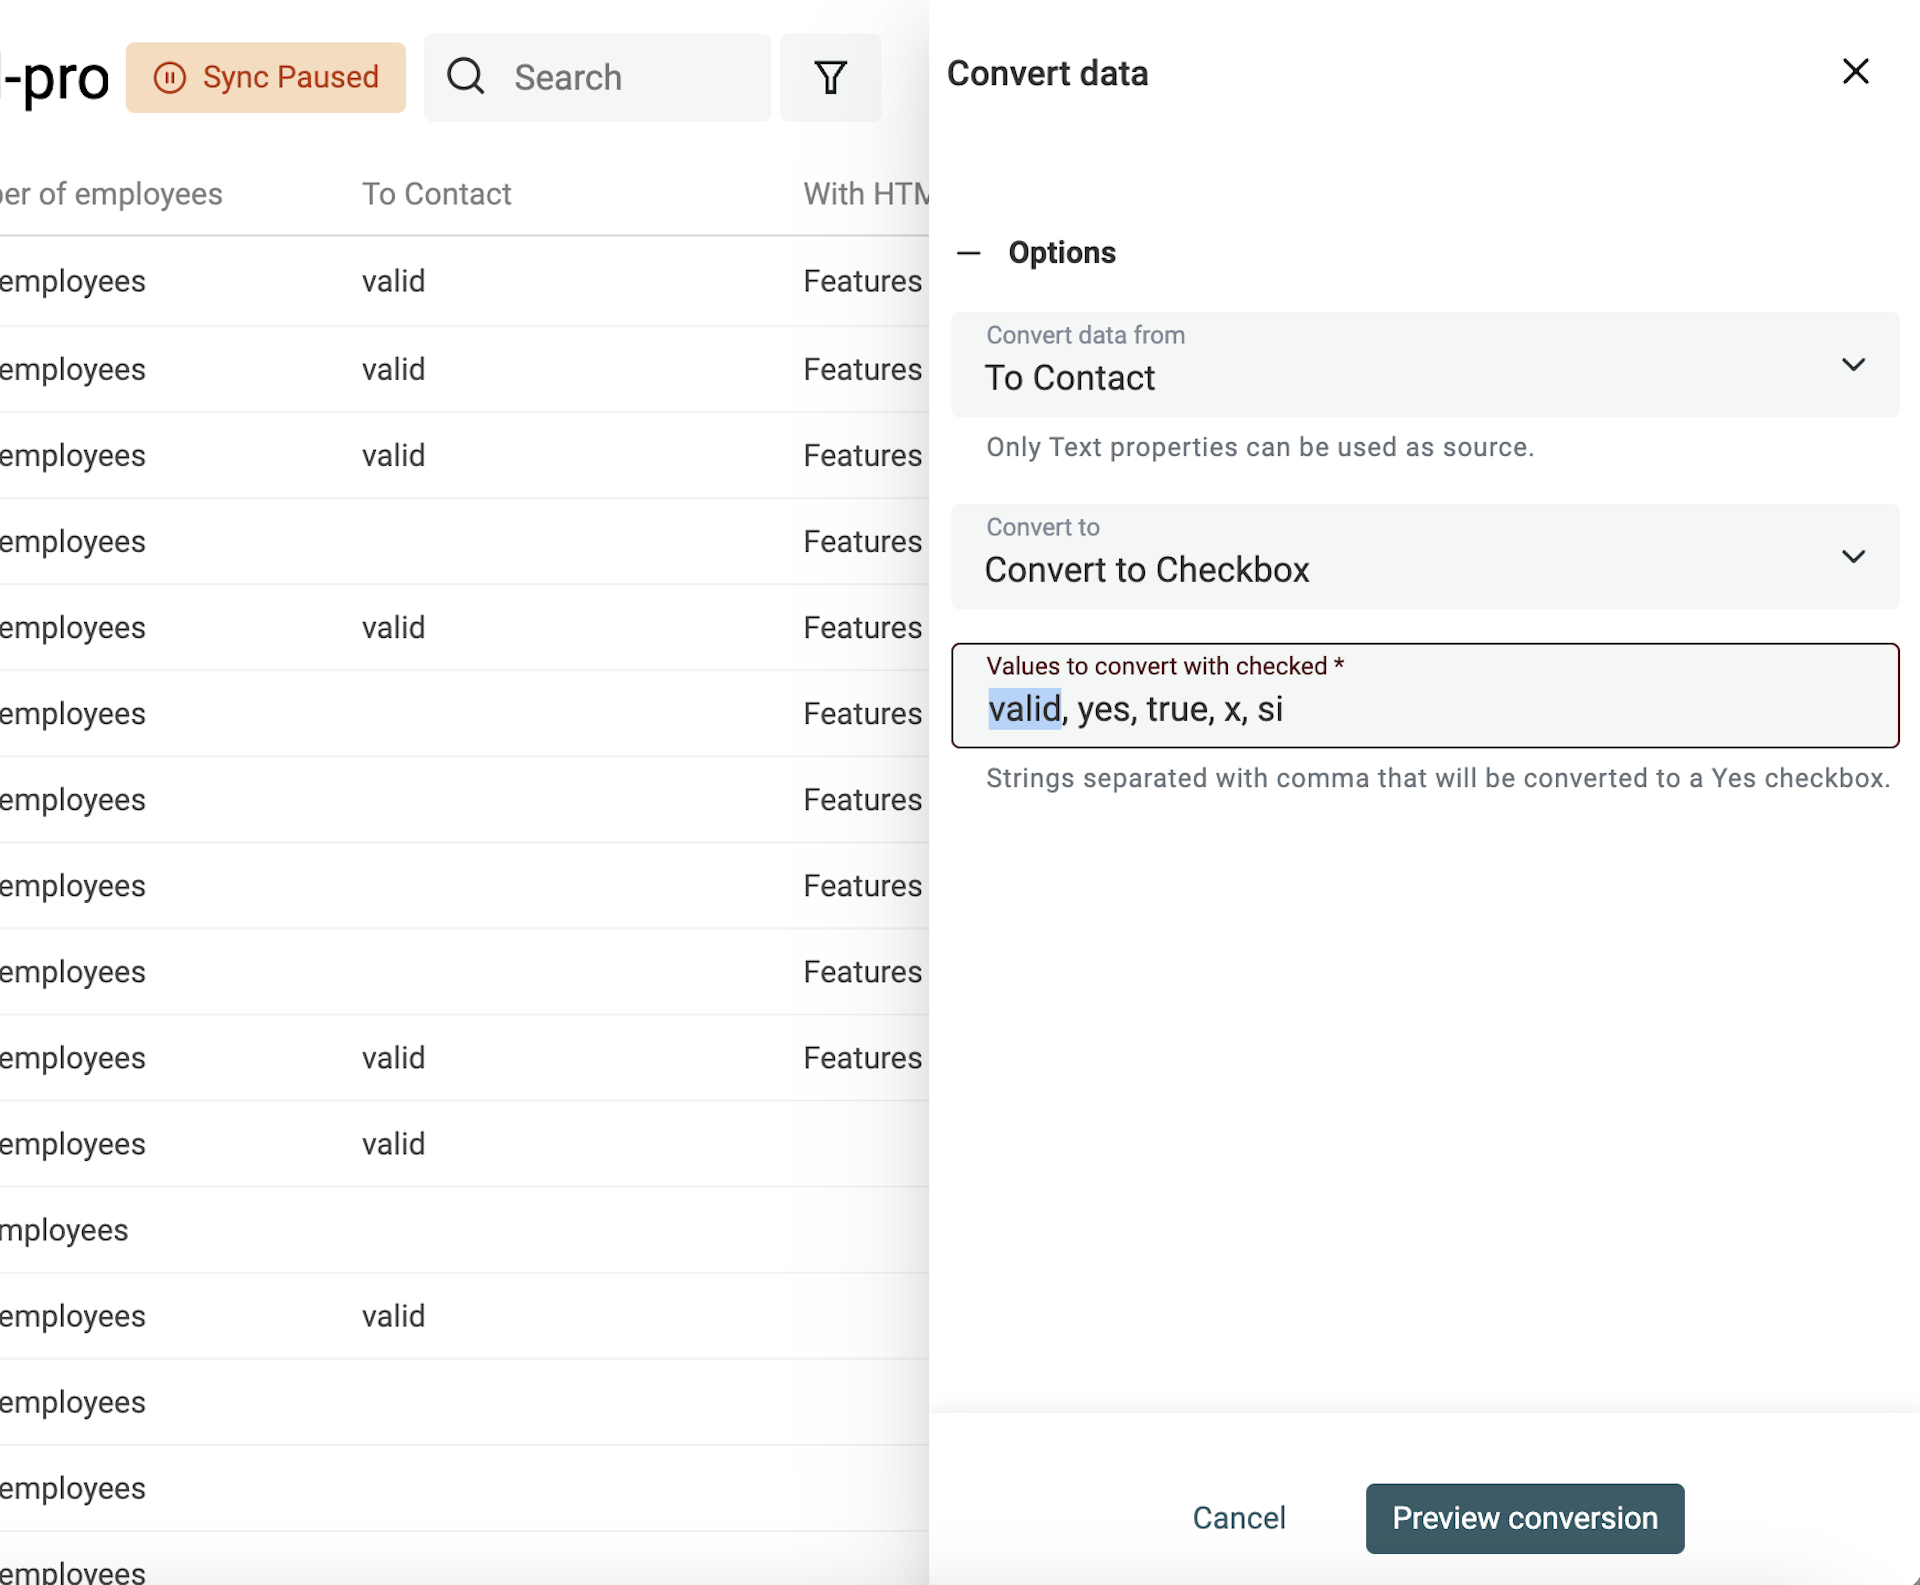1920x1585 pixels.
Task: Click Cancel in the Convert data panel
Action: pyautogui.click(x=1239, y=1518)
